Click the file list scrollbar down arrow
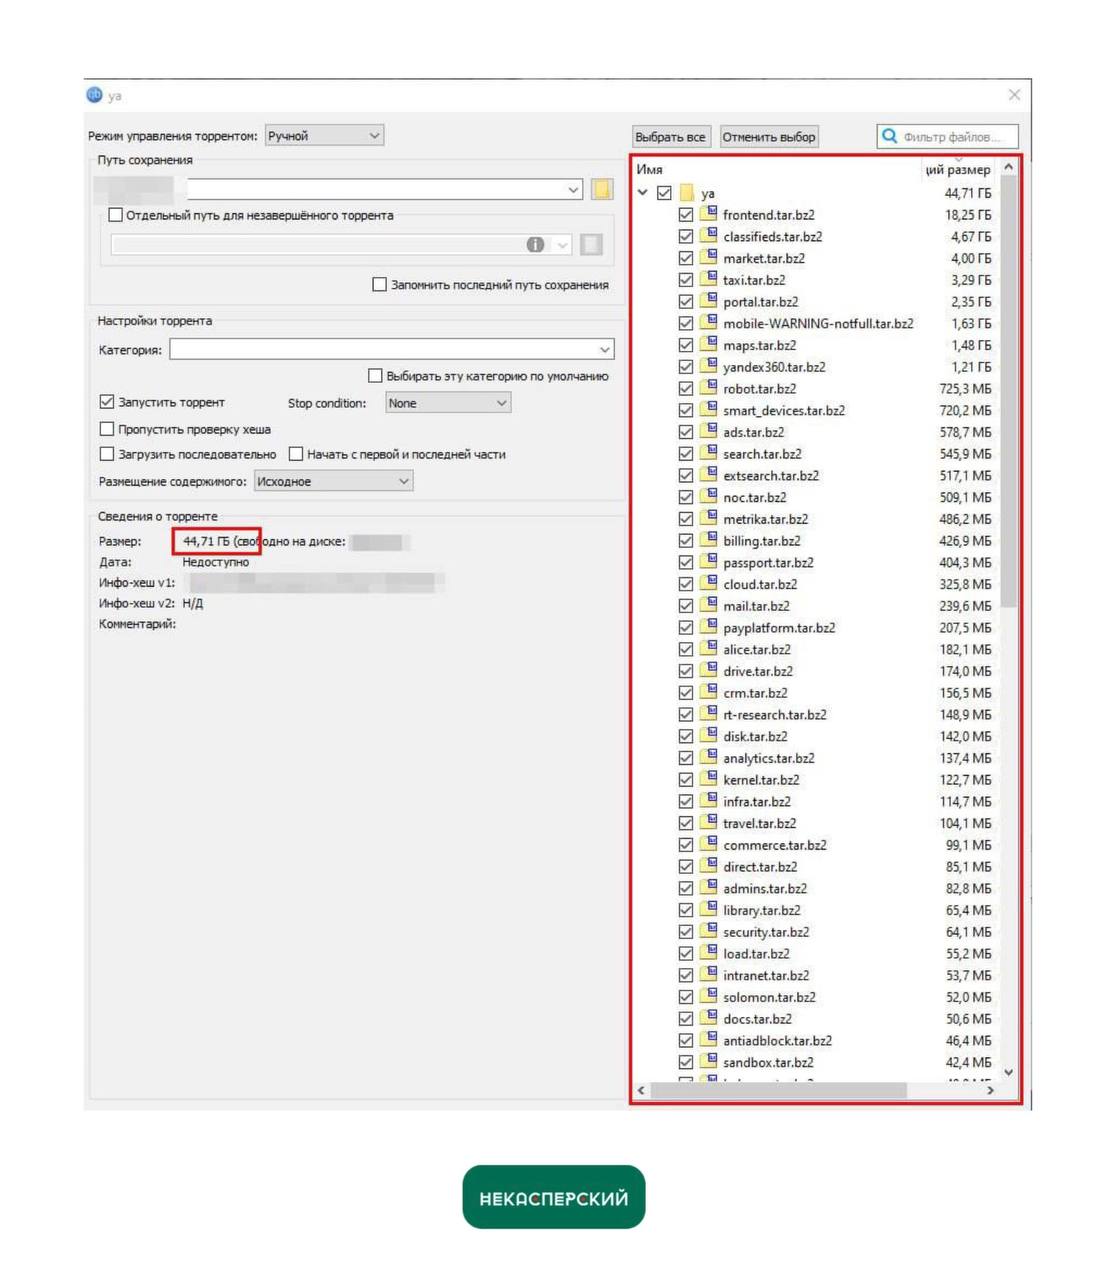1115x1280 pixels. 1008,1071
